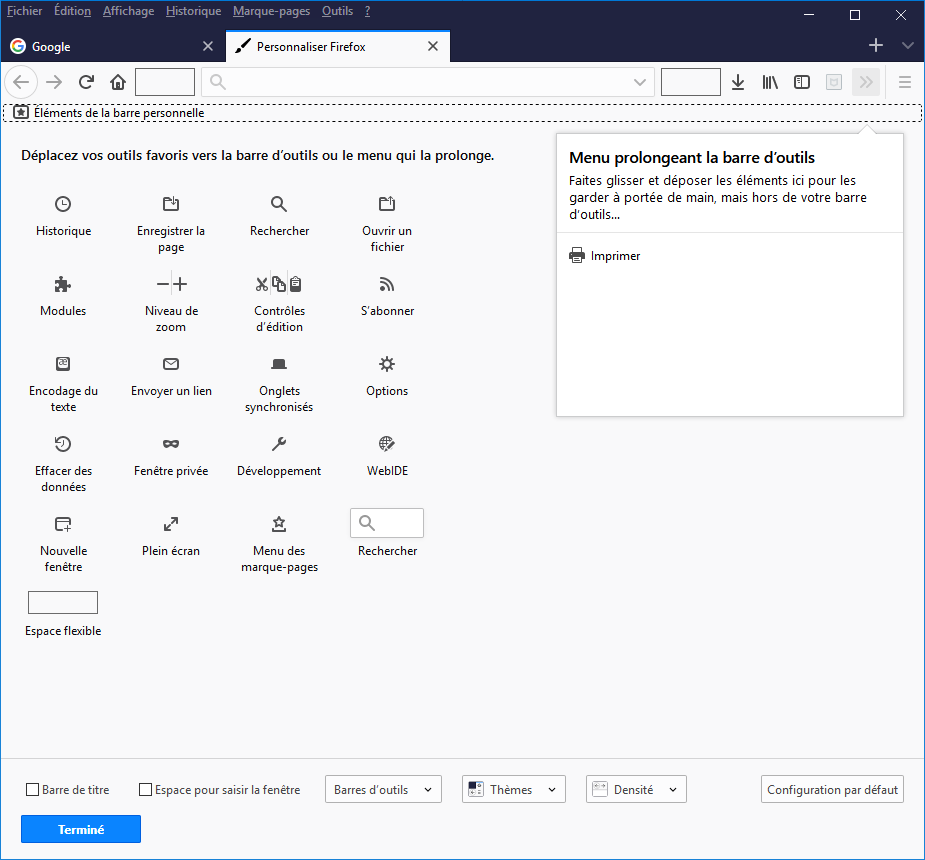
Task: Select the Ouvrir un fichier icon
Action: [387, 204]
